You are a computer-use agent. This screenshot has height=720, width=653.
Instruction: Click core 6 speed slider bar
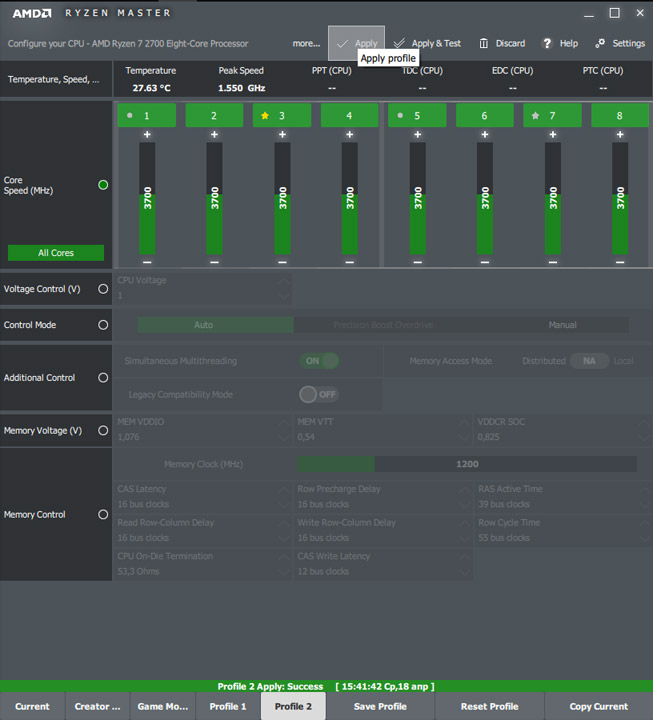485,198
